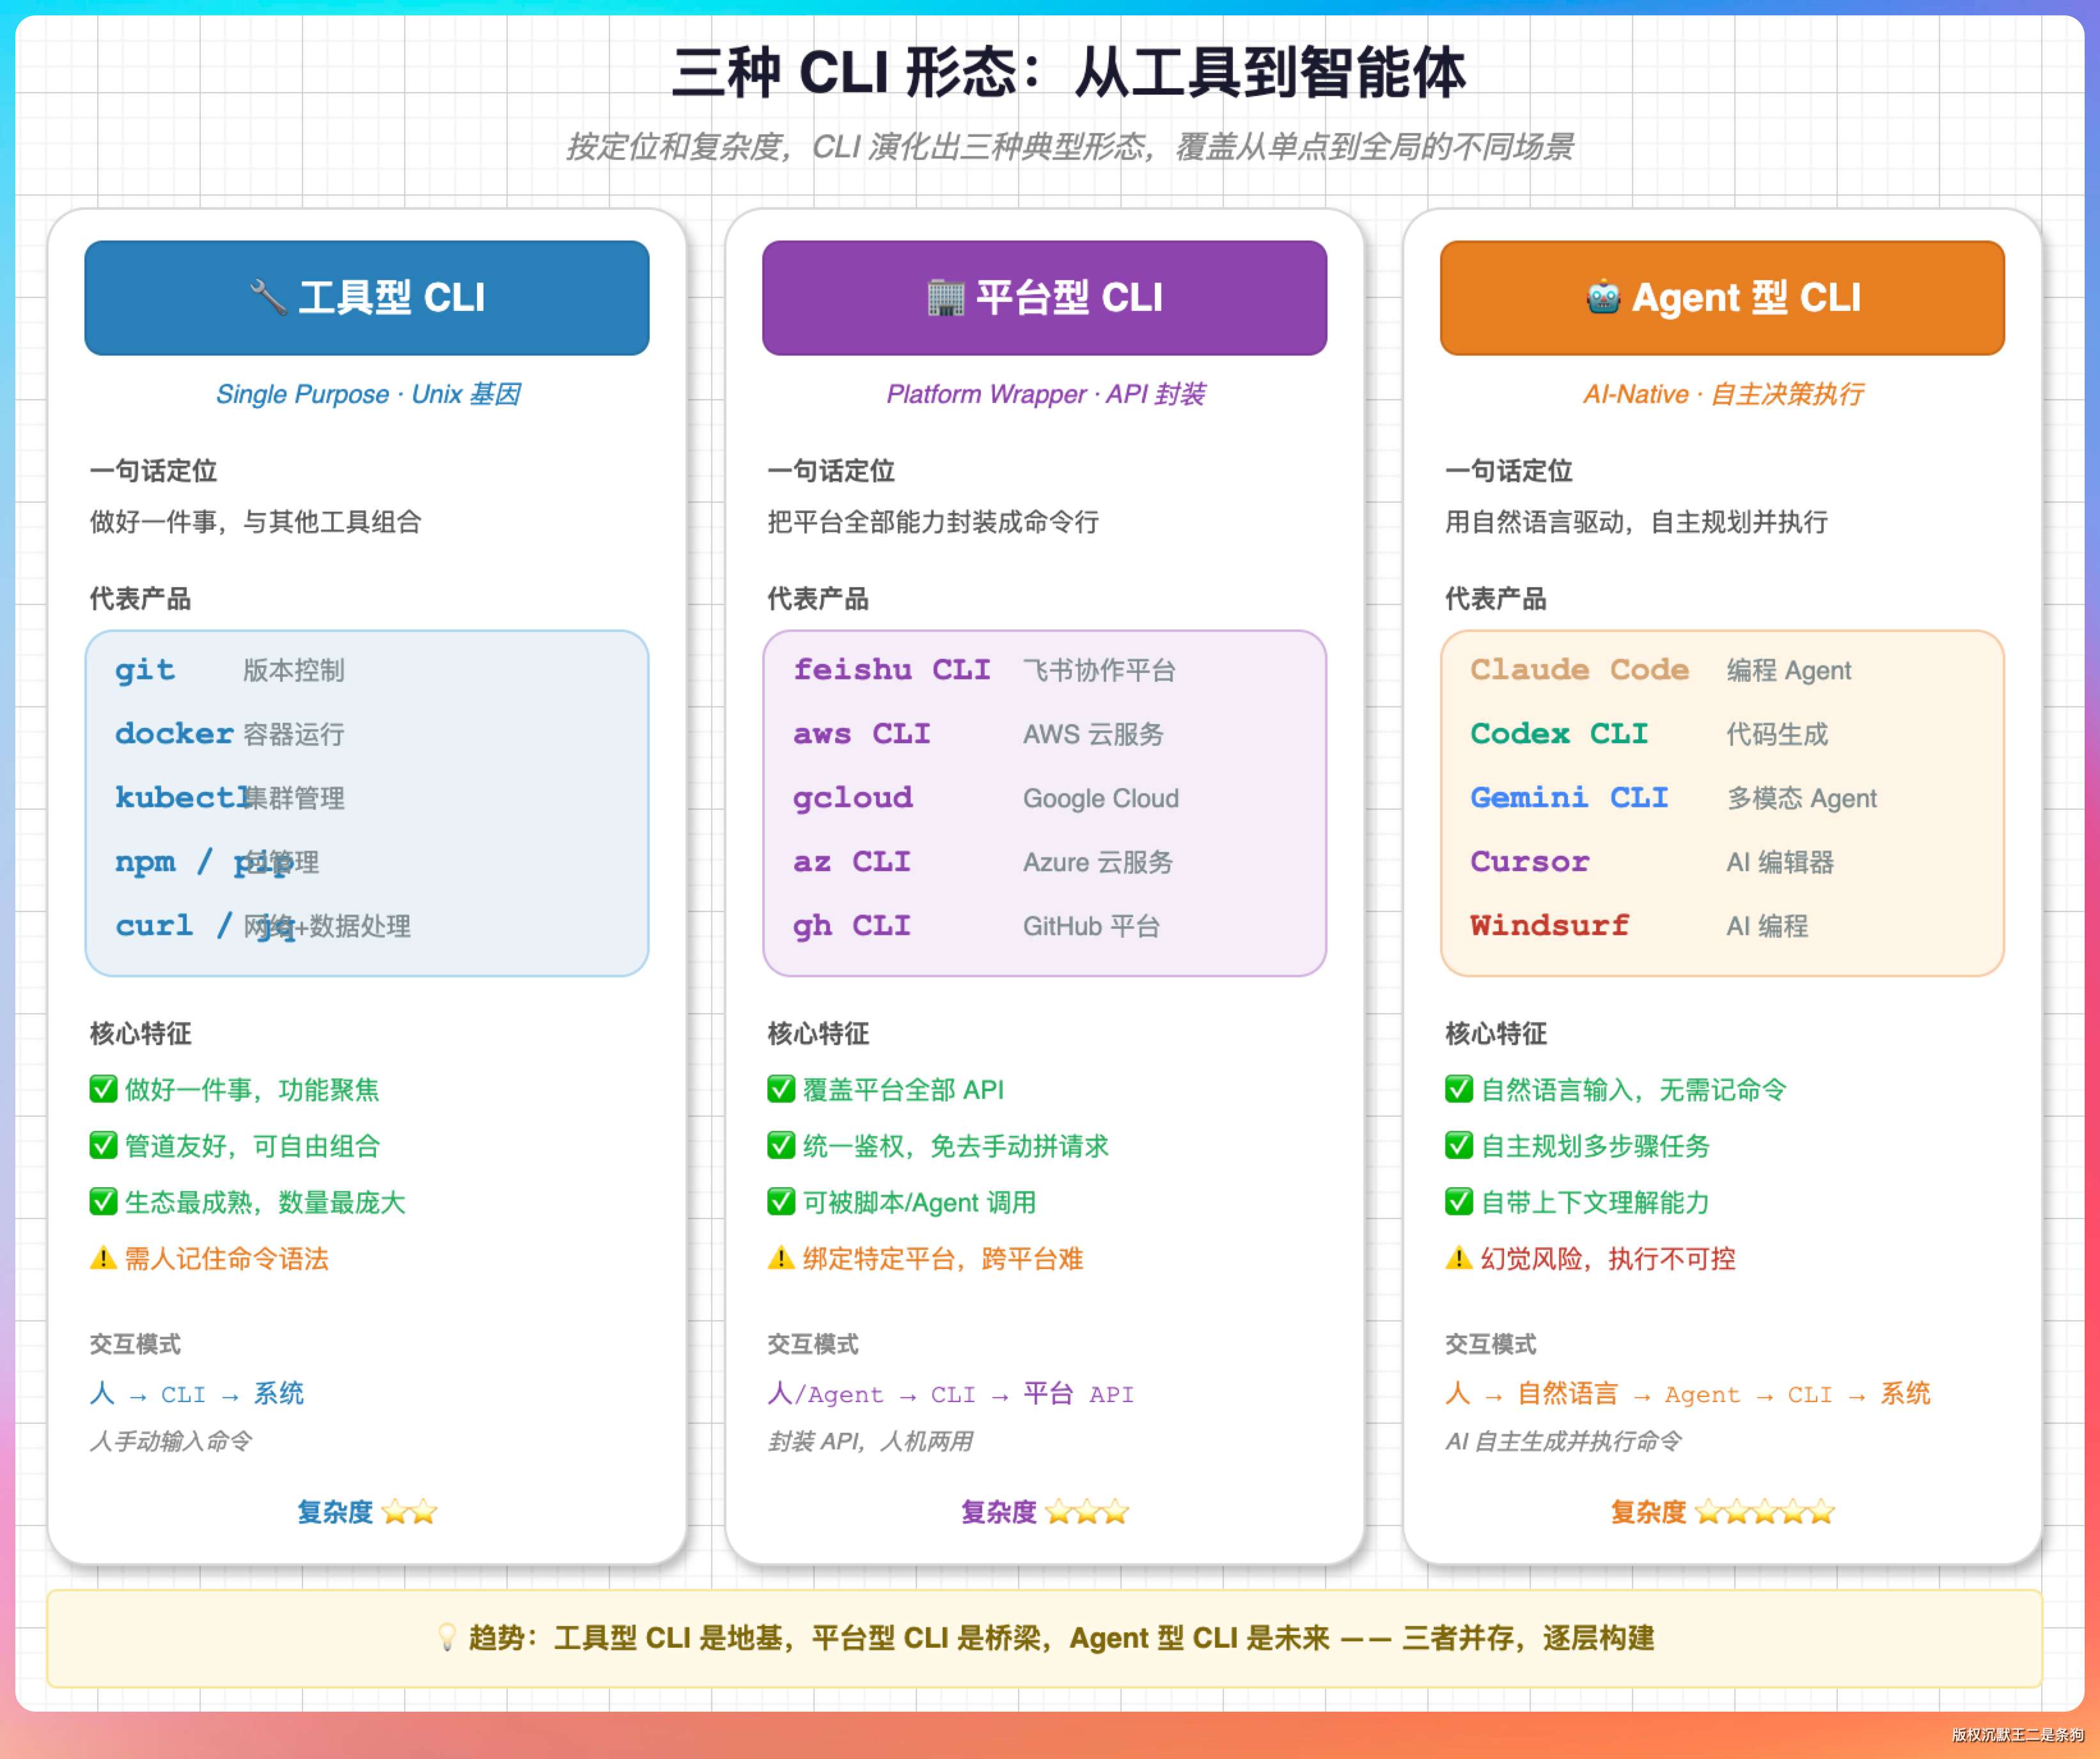
Task: Click the Claude Code product name
Action: [1579, 669]
